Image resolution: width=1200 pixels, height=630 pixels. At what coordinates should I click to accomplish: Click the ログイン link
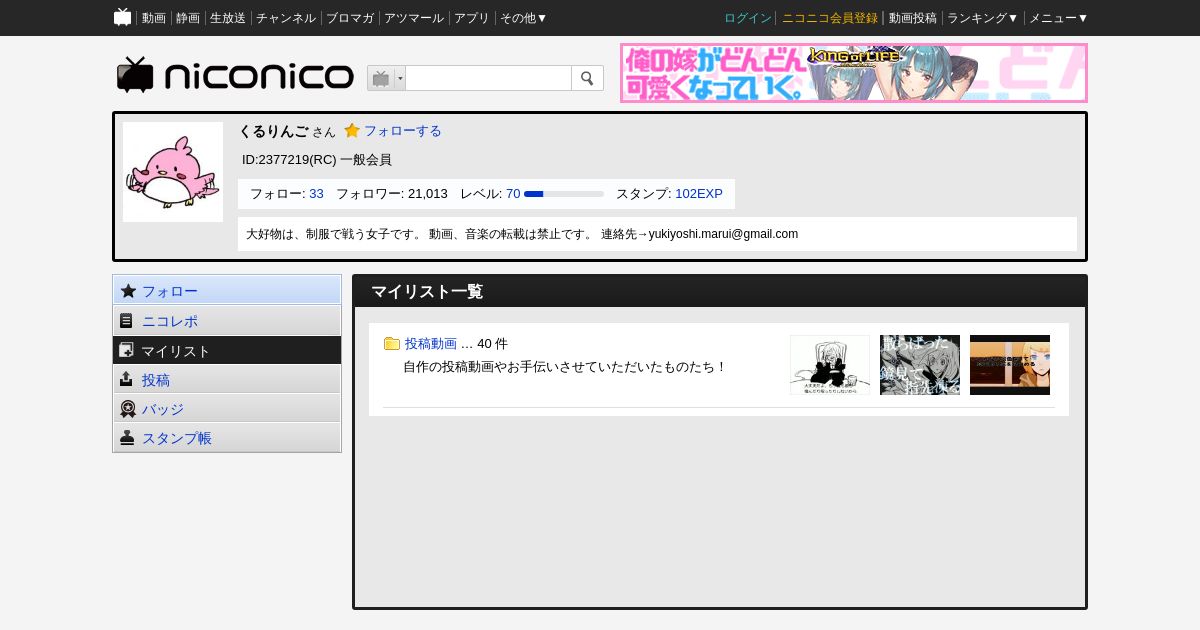748,18
